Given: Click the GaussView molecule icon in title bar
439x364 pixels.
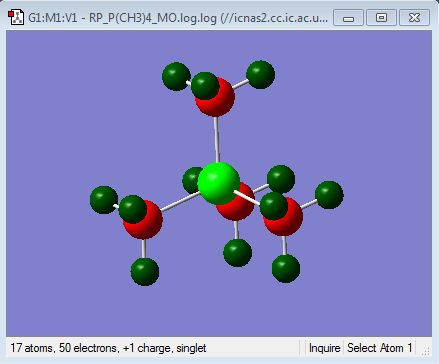Looking at the screenshot, I should (x=16, y=17).
